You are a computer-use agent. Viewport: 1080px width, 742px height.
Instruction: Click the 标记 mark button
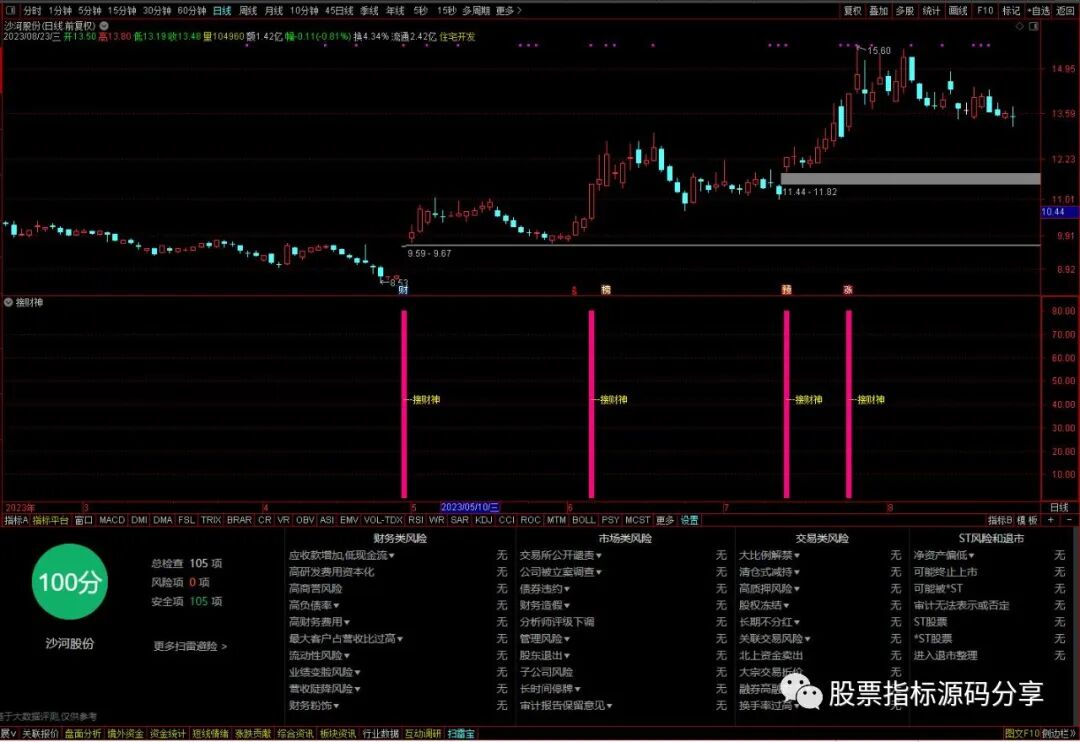[x=1011, y=10]
